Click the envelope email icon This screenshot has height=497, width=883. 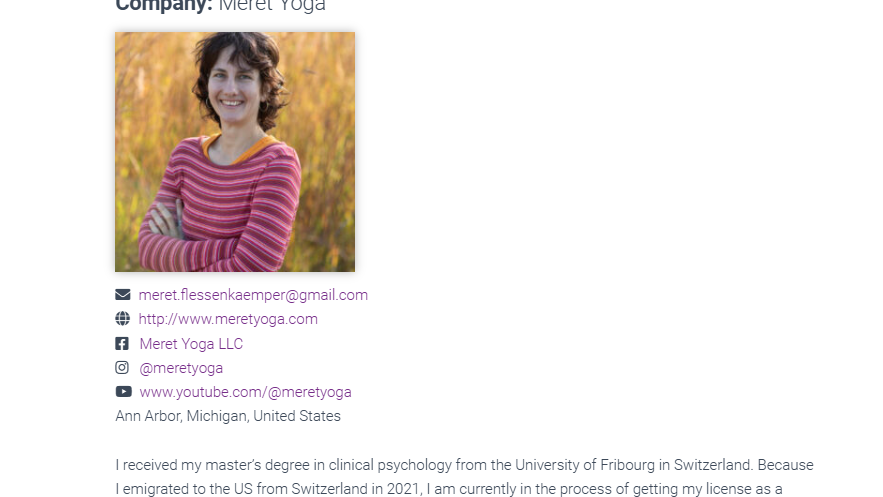[x=123, y=294]
